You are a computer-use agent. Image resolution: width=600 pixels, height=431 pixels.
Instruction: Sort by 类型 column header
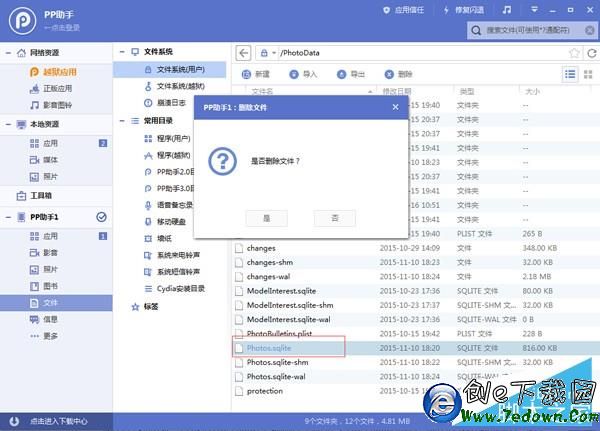point(466,91)
